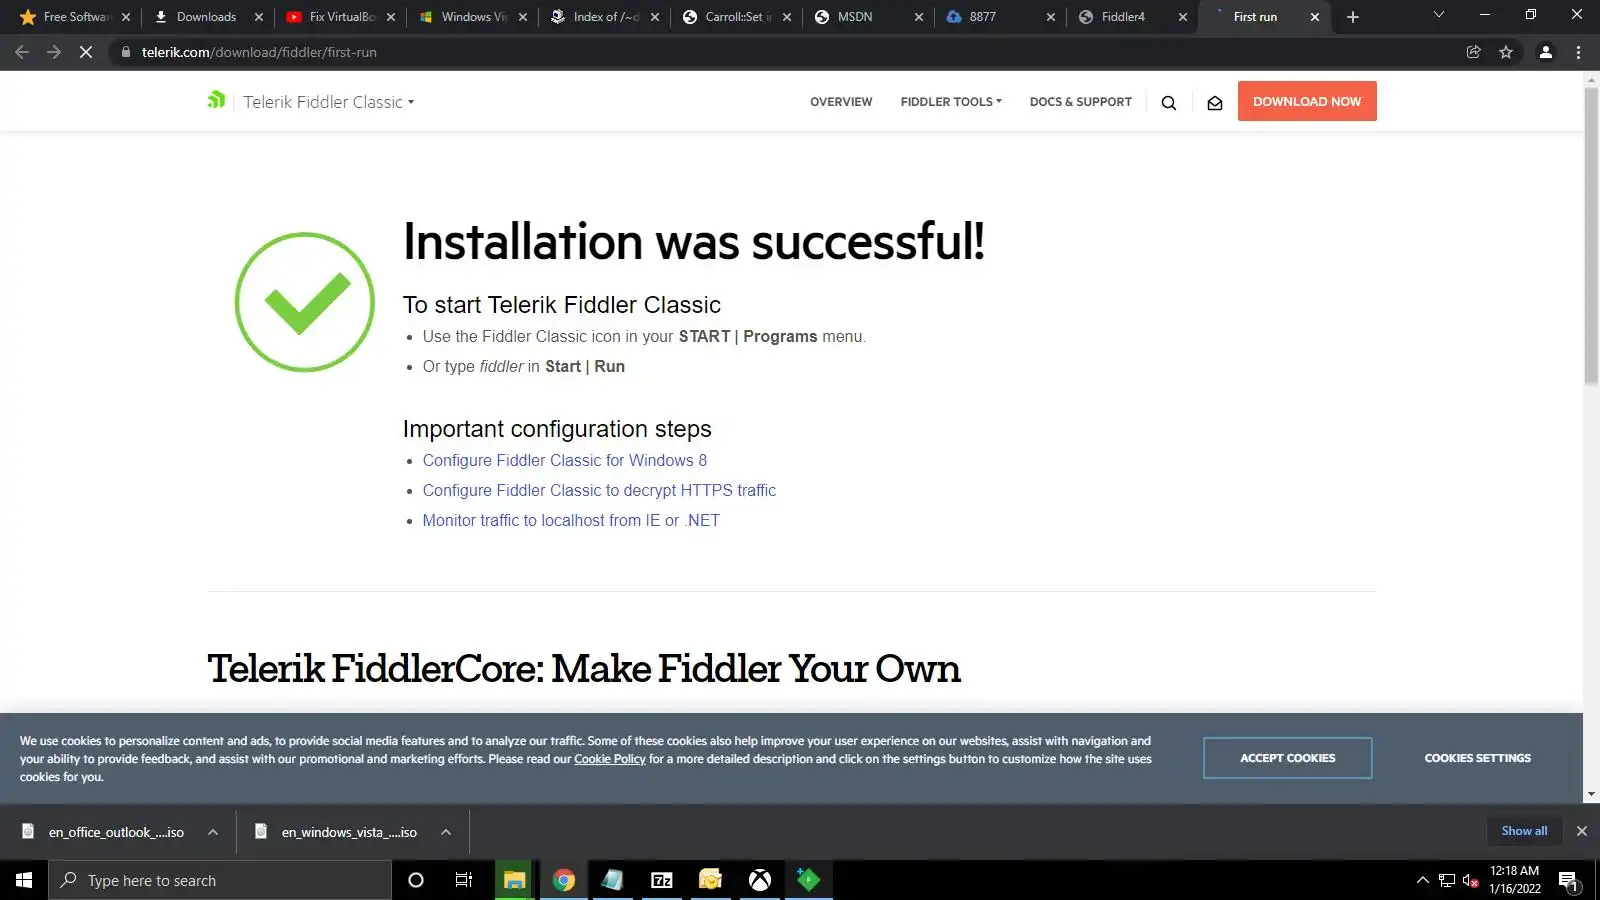
Task: Switch to the Free Software tab
Action: 74,17
